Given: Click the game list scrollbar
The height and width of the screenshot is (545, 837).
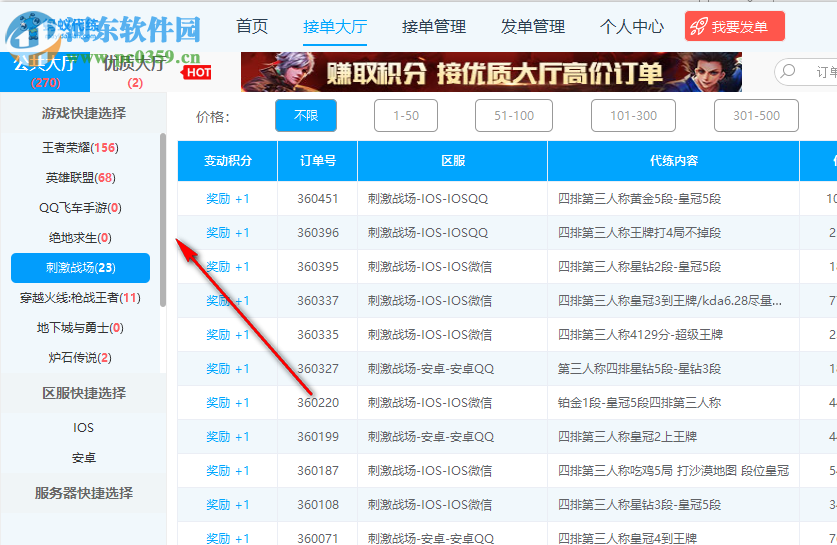Looking at the screenshot, I should click(163, 220).
